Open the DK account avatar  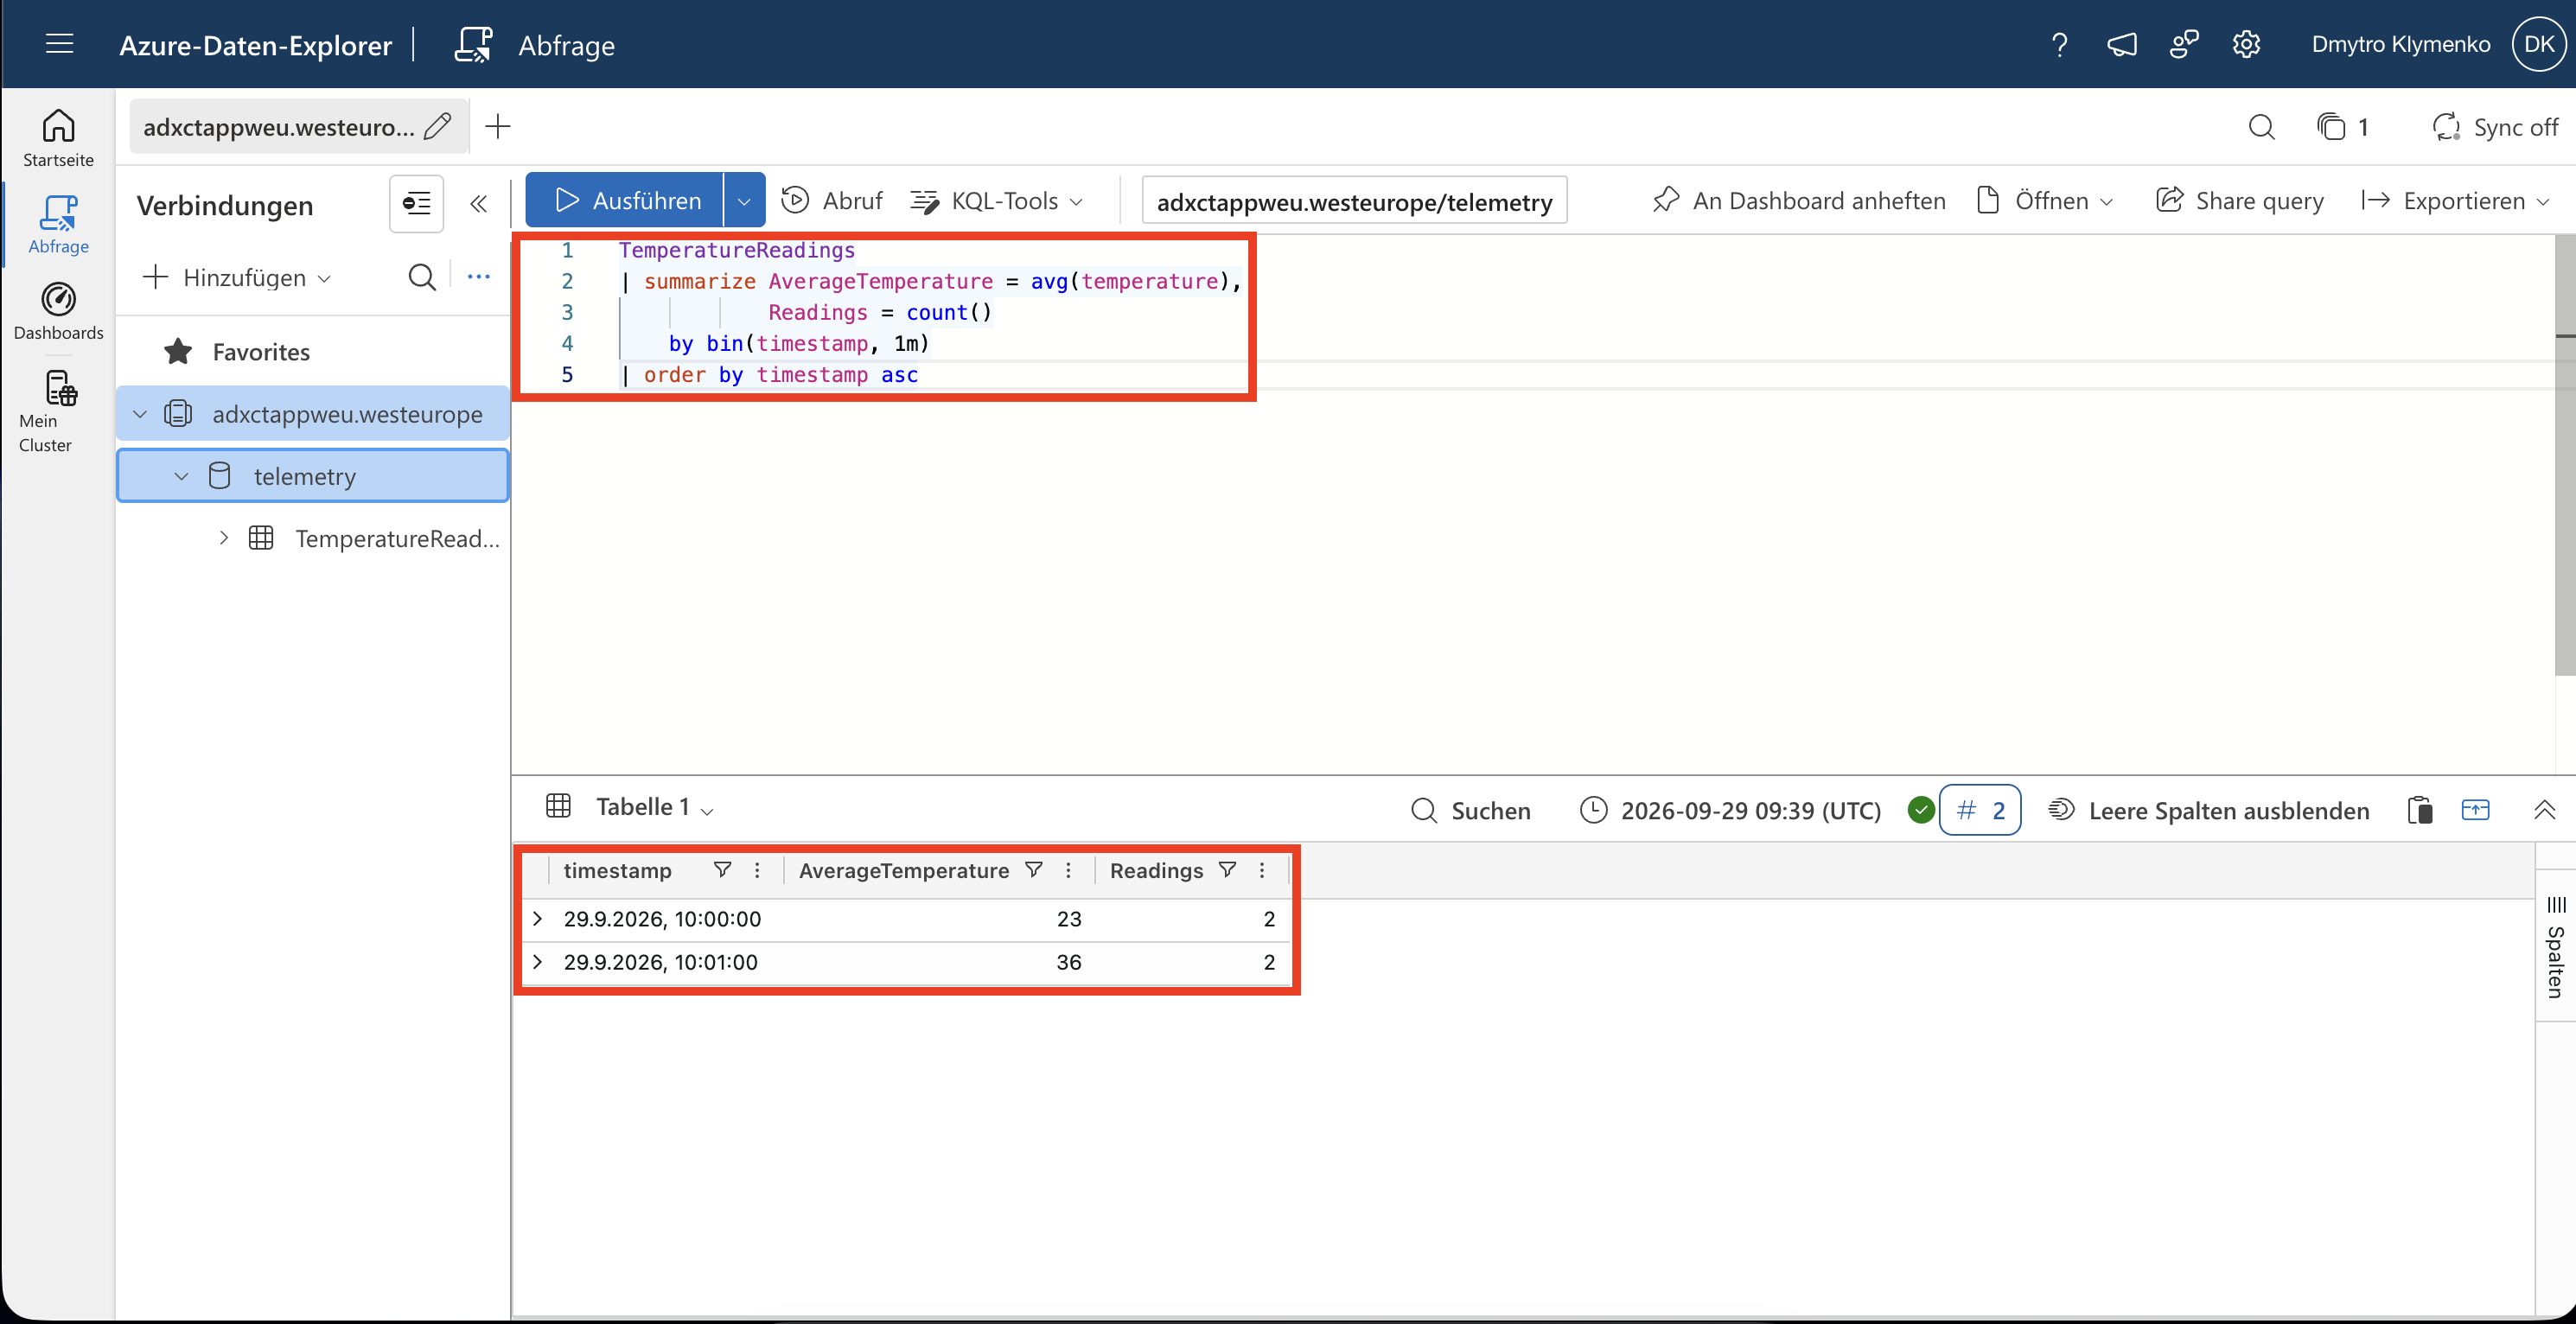coord(2539,44)
